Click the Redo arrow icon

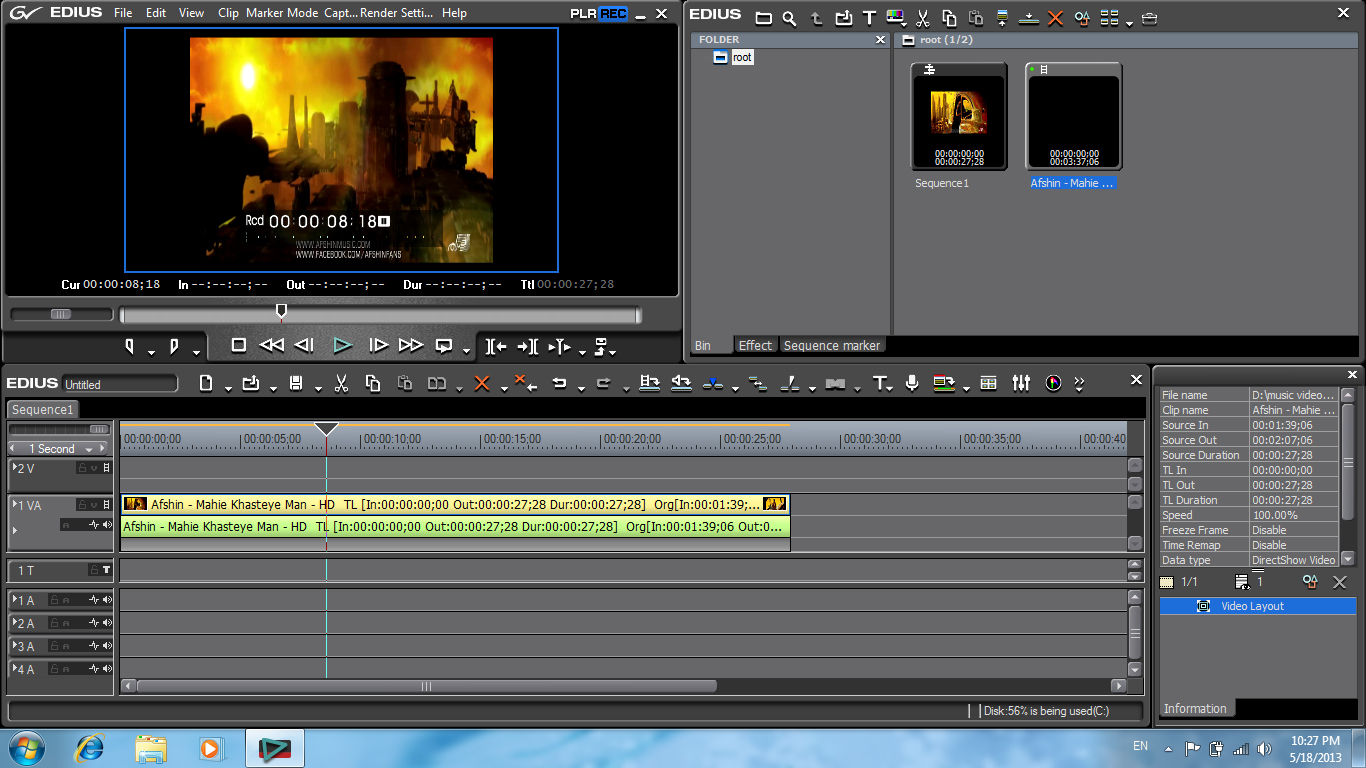[604, 383]
